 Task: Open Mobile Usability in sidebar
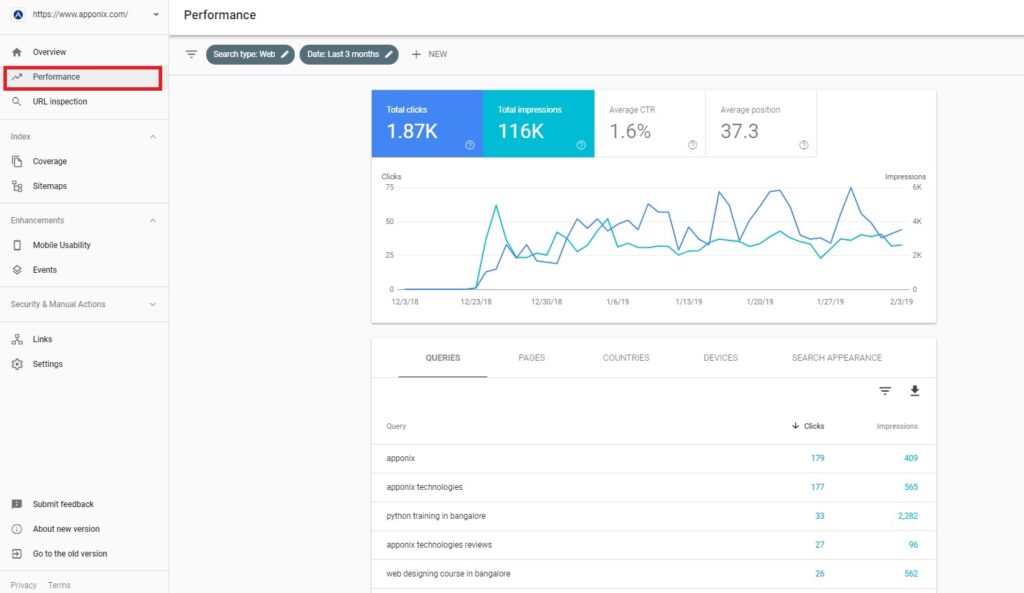(84, 246)
